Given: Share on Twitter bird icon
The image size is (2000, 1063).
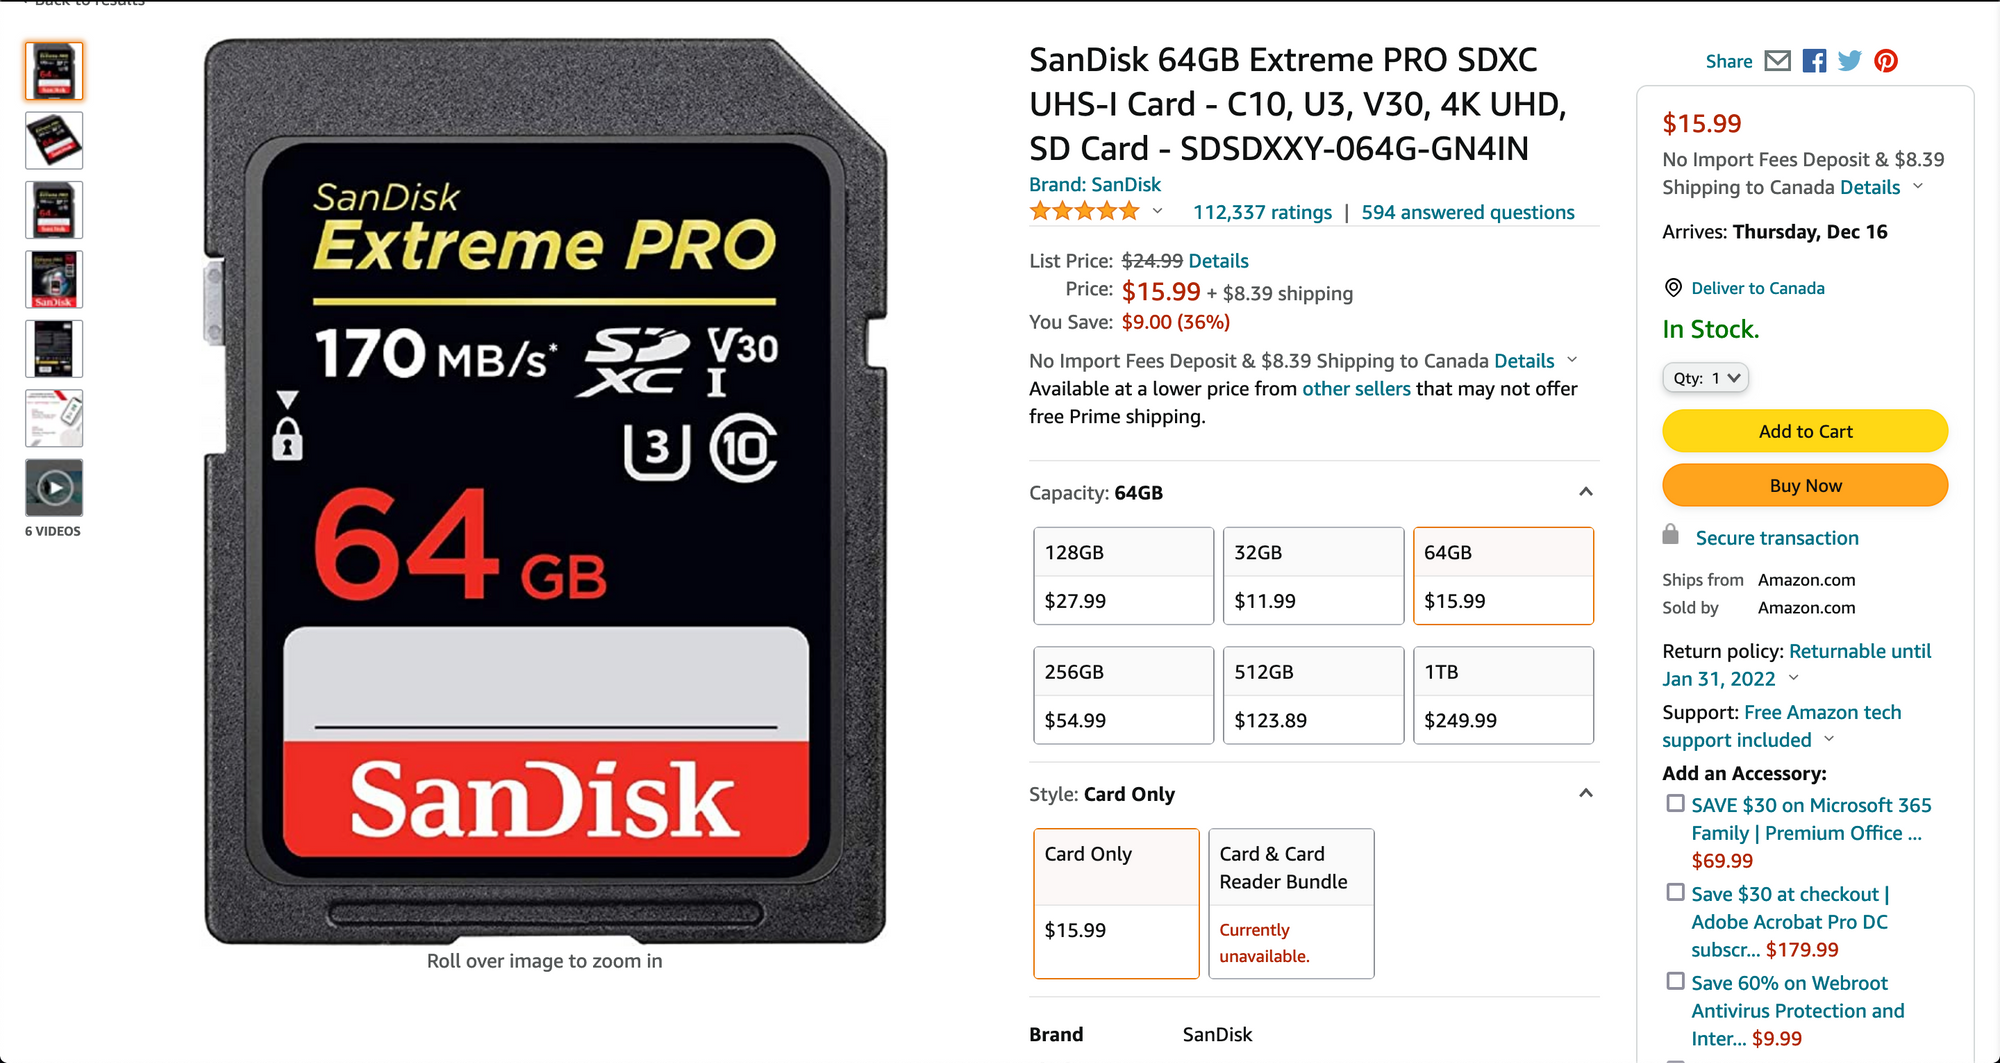Looking at the screenshot, I should (x=1850, y=61).
